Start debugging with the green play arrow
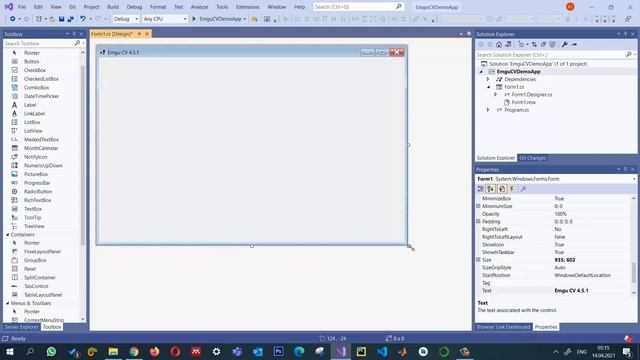This screenshot has height=360, width=640. tap(194, 19)
